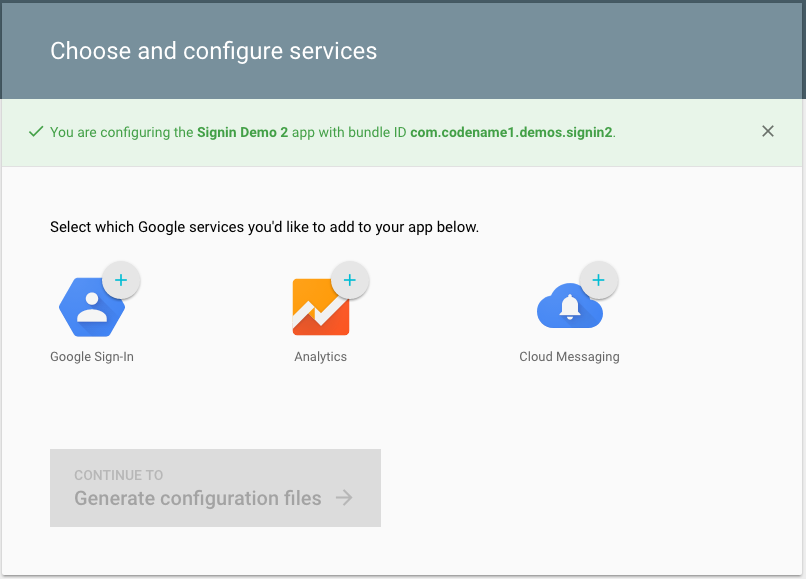The width and height of the screenshot is (806, 579).
Task: Click the Cloud Messaging label text
Action: (569, 356)
